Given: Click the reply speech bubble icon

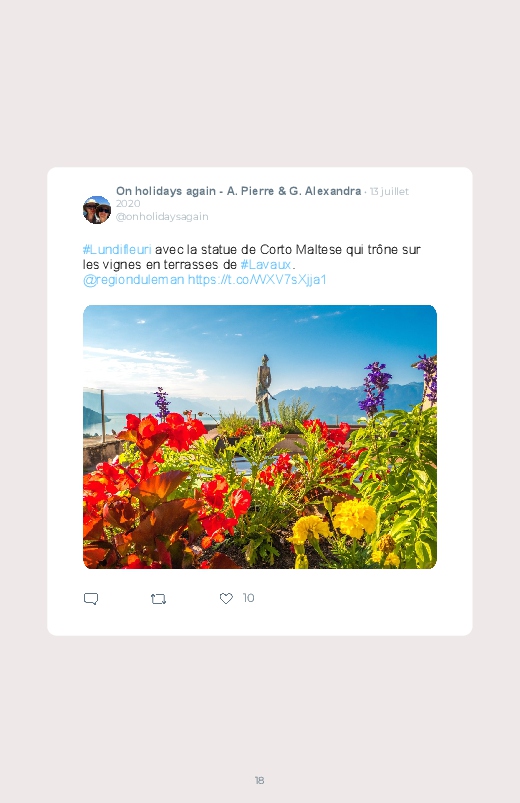Looking at the screenshot, I should click(x=91, y=599).
